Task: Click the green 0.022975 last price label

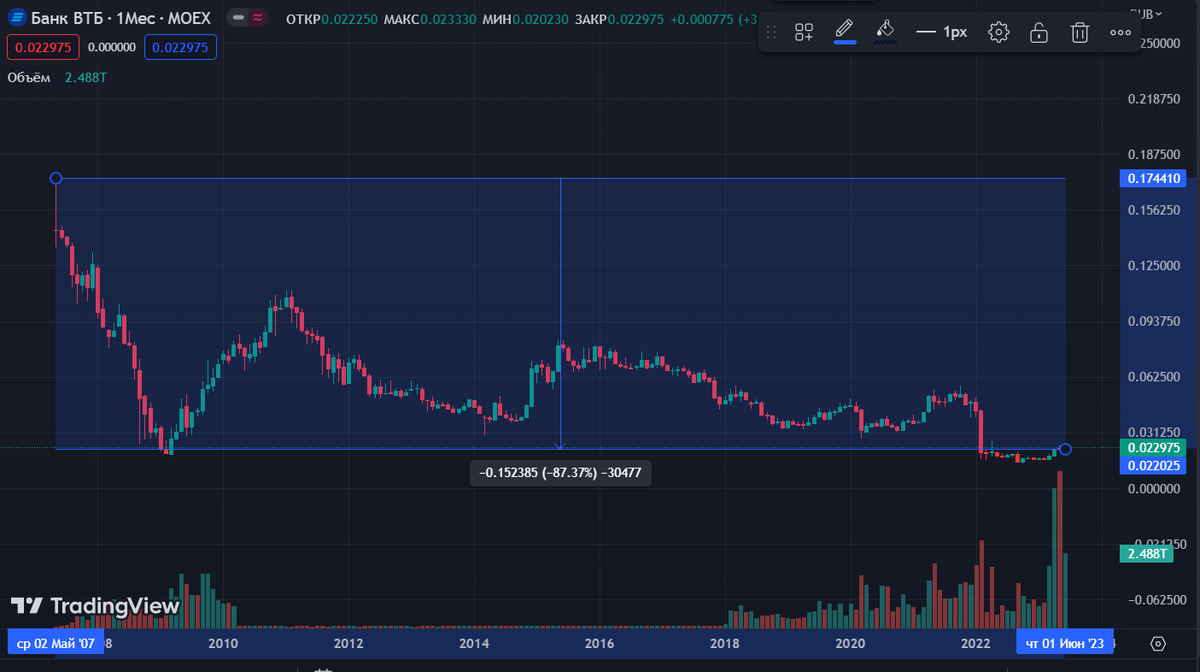Action: 1153,448
